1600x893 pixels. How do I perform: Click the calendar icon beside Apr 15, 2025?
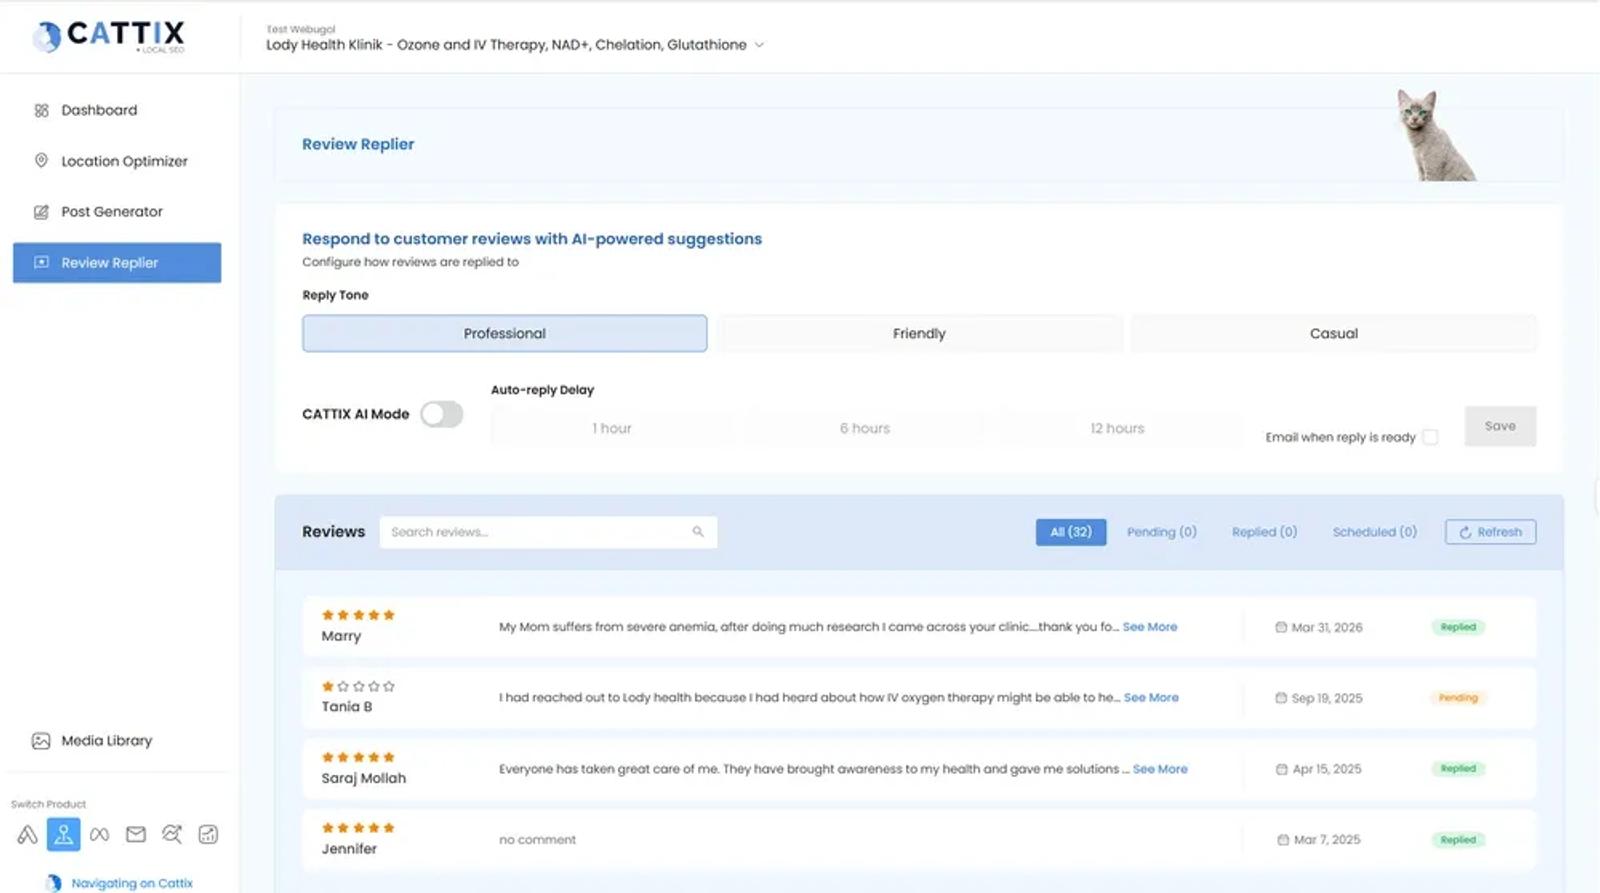1282,769
